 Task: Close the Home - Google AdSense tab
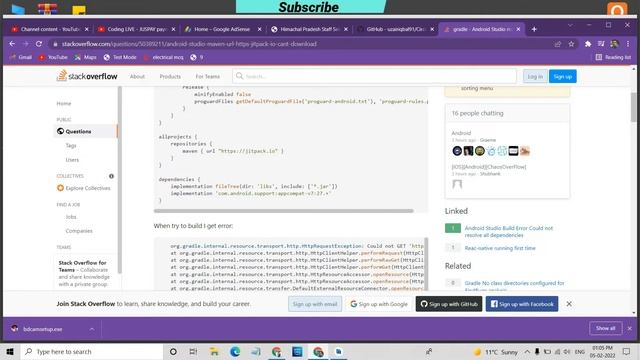[x=259, y=29]
